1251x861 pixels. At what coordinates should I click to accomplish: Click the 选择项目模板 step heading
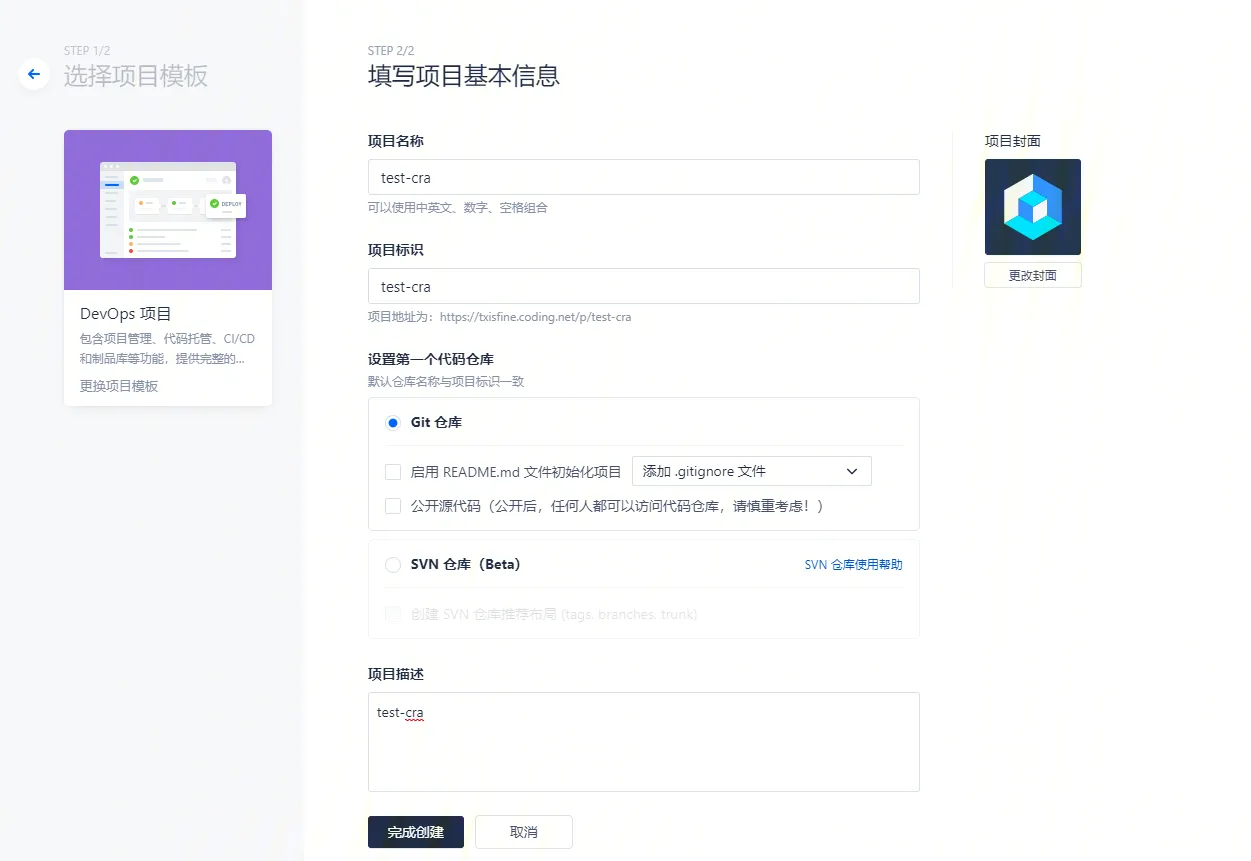point(136,76)
